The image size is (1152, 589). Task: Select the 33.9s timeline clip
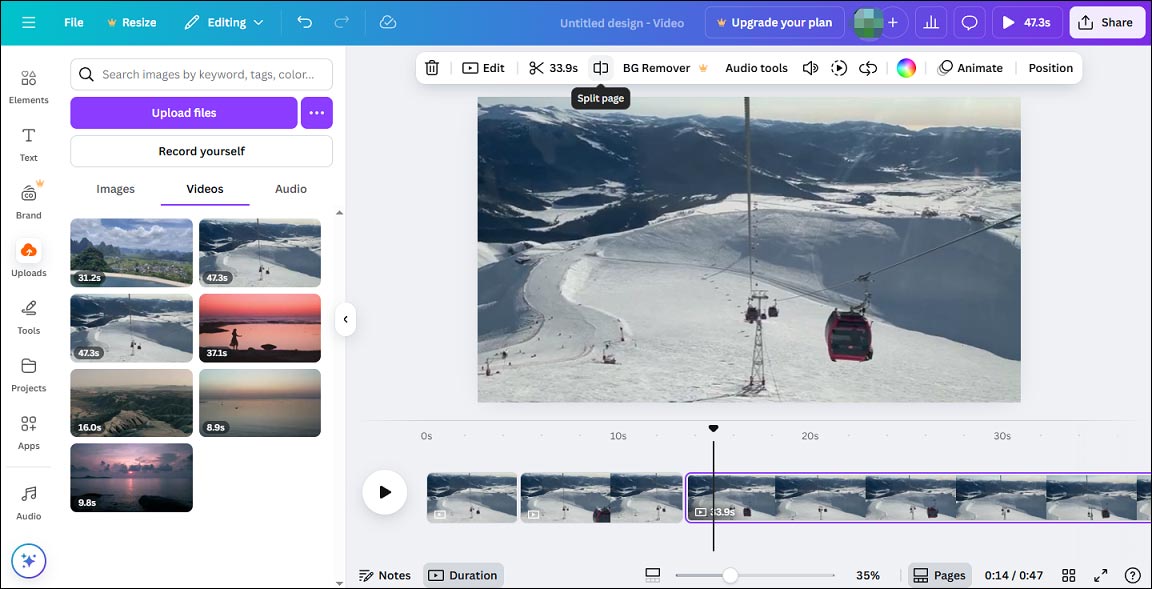pyautogui.click(x=918, y=498)
